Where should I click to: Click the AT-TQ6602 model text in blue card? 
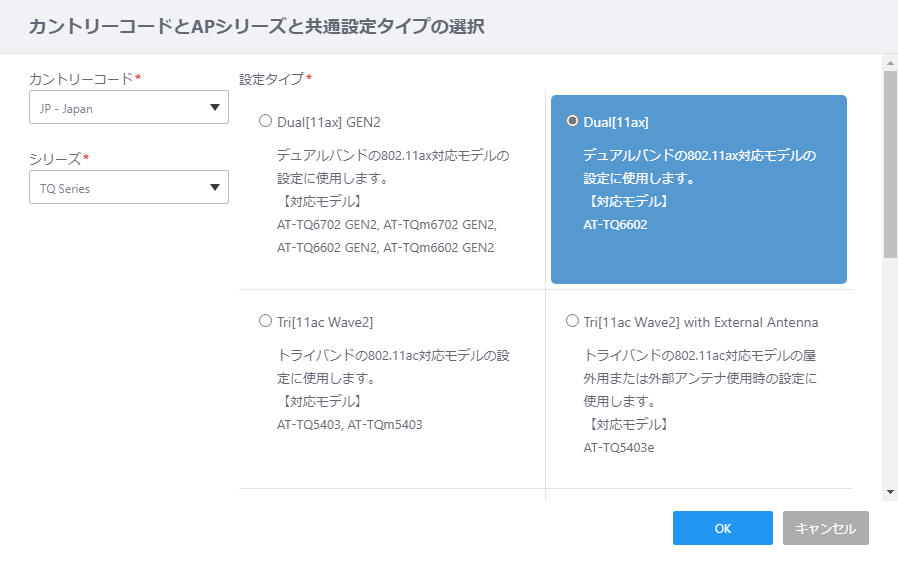(615, 225)
